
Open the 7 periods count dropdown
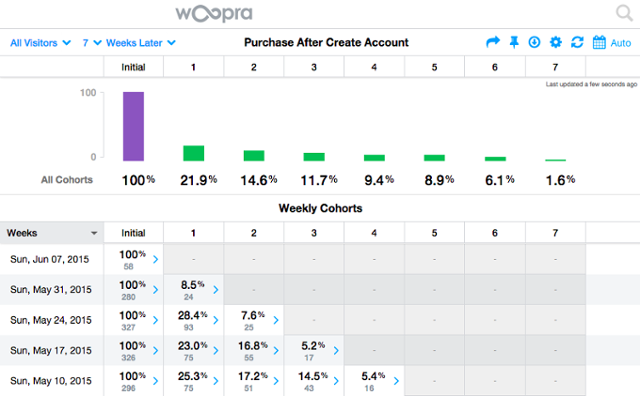coord(92,43)
